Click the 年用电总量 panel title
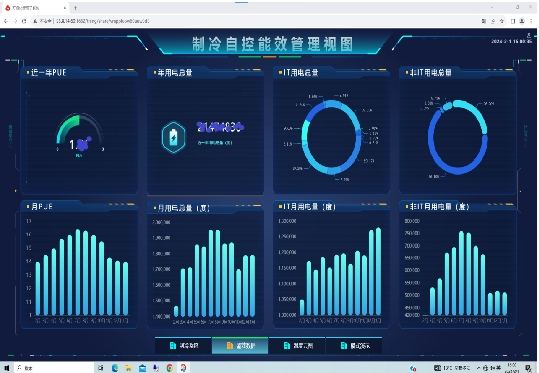539x373 pixels. 175,73
